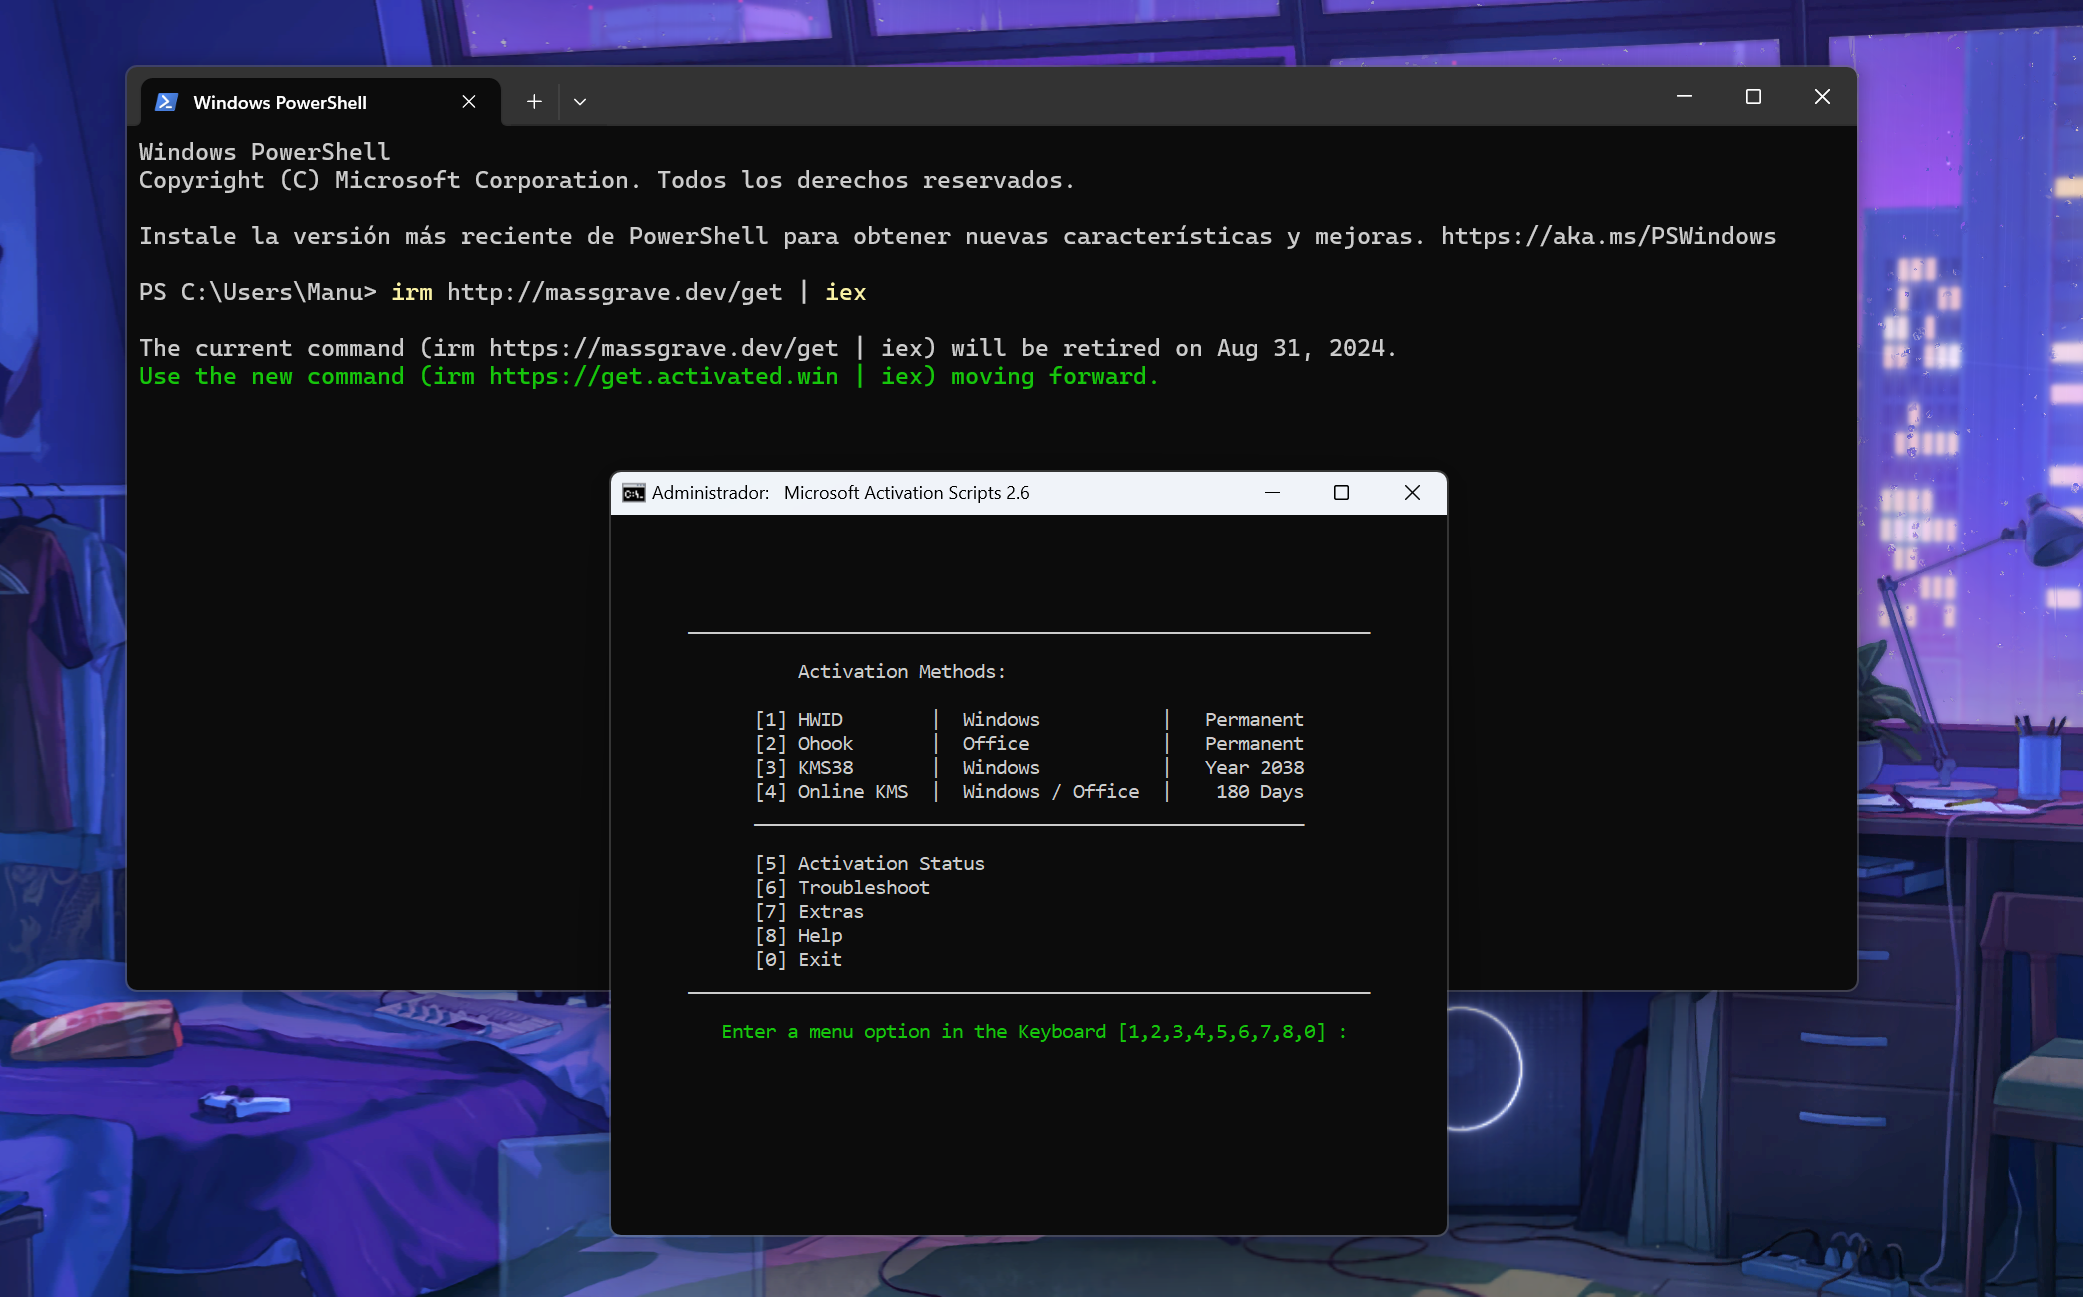
Task: Close the Windows PowerShell tab
Action: tap(468, 102)
